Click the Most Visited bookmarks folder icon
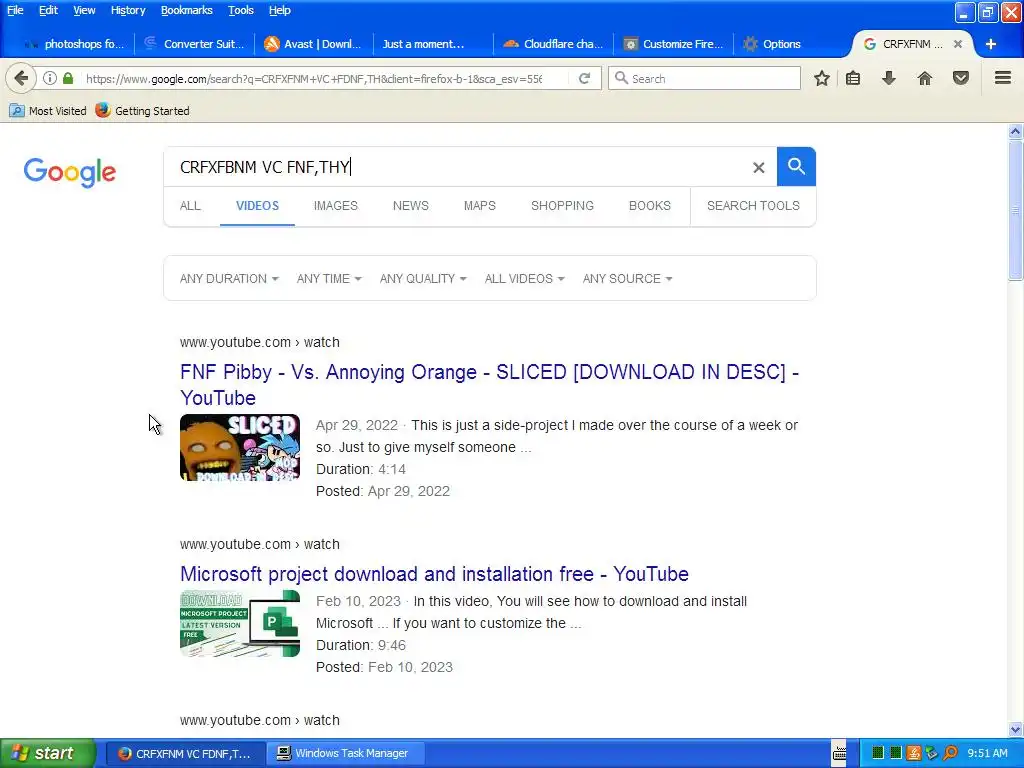 pyautogui.click(x=16, y=111)
